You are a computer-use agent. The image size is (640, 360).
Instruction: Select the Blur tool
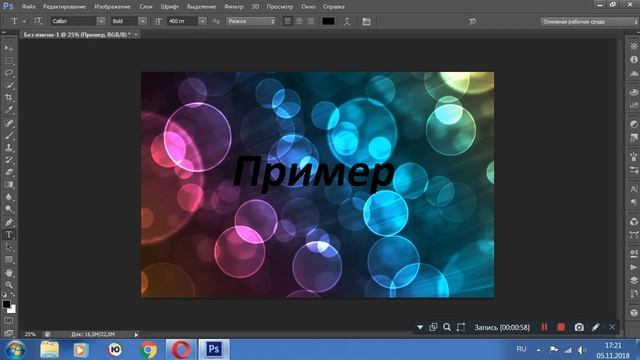(9, 197)
